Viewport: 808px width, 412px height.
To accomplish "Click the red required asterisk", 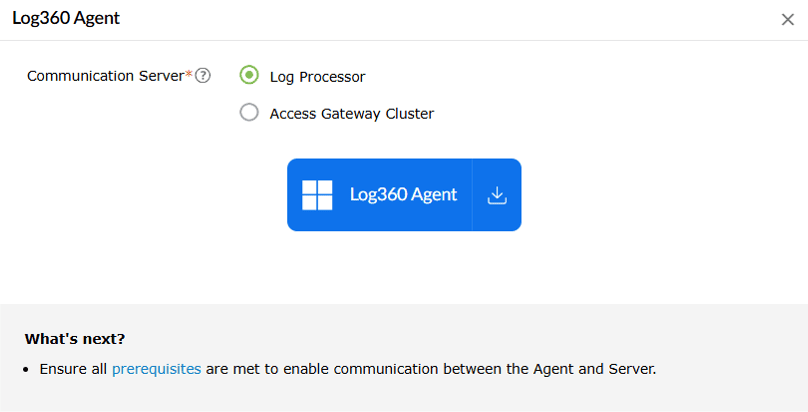I will tap(189, 74).
